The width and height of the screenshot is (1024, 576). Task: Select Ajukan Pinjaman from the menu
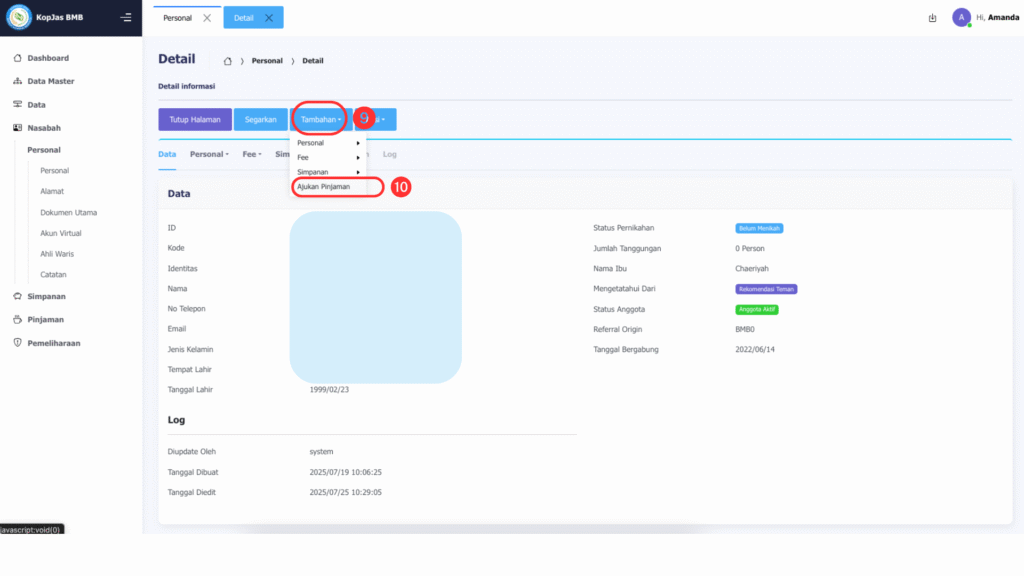tap(324, 187)
